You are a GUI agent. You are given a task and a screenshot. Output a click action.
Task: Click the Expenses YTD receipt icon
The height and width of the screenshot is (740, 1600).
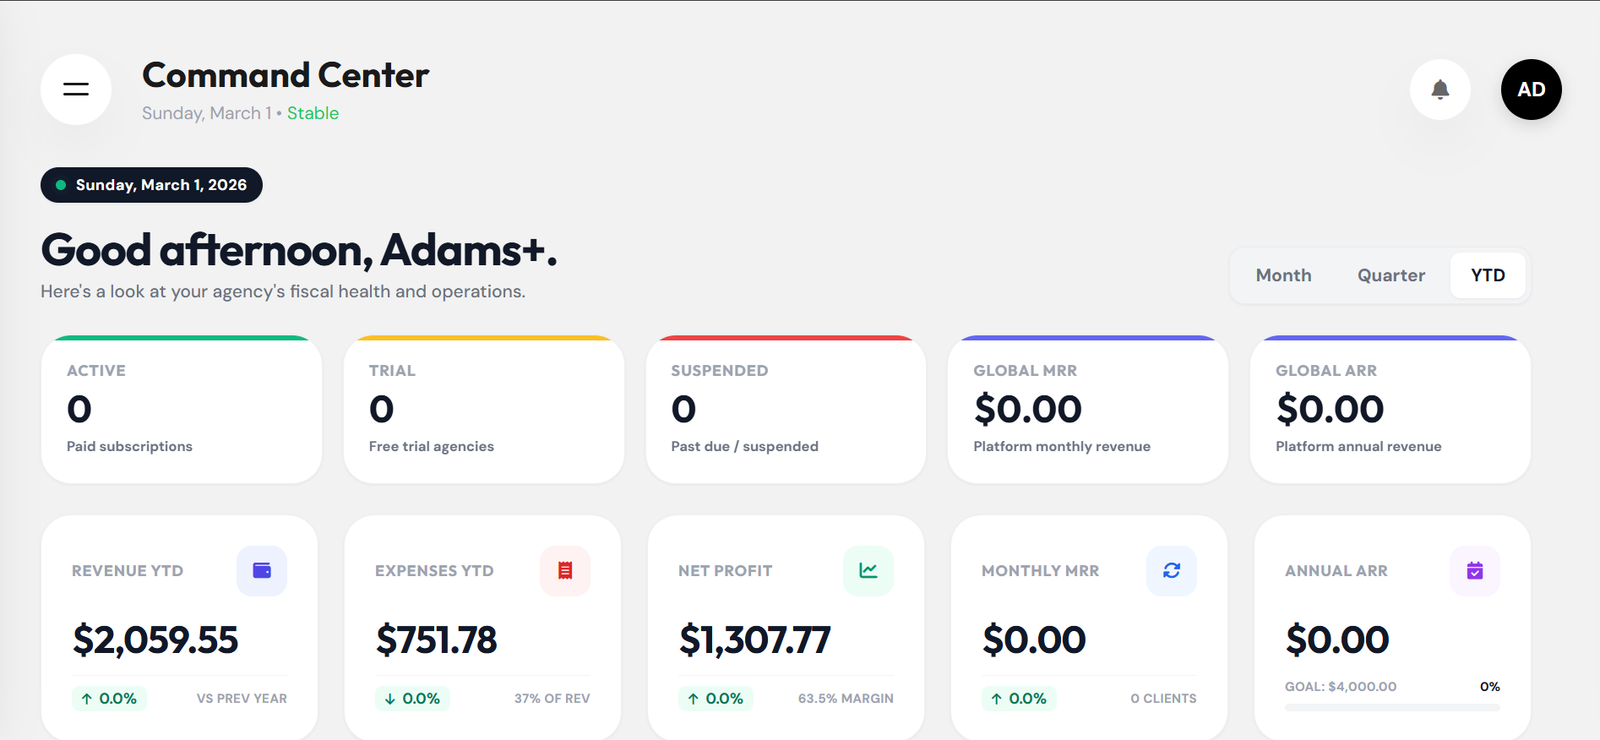(x=565, y=571)
